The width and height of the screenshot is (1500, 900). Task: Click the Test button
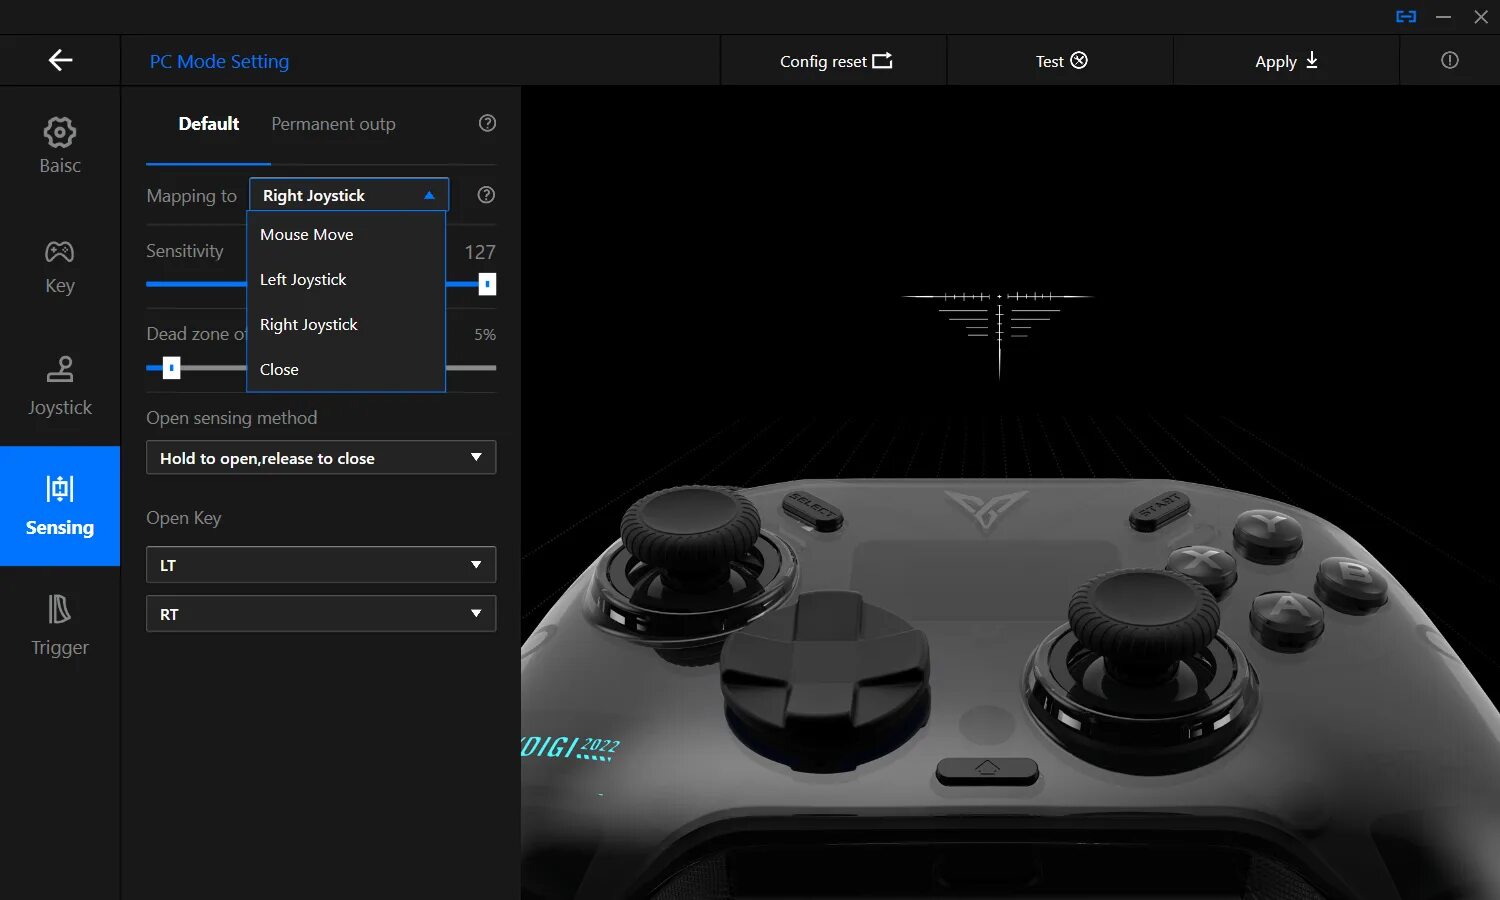pos(1061,61)
